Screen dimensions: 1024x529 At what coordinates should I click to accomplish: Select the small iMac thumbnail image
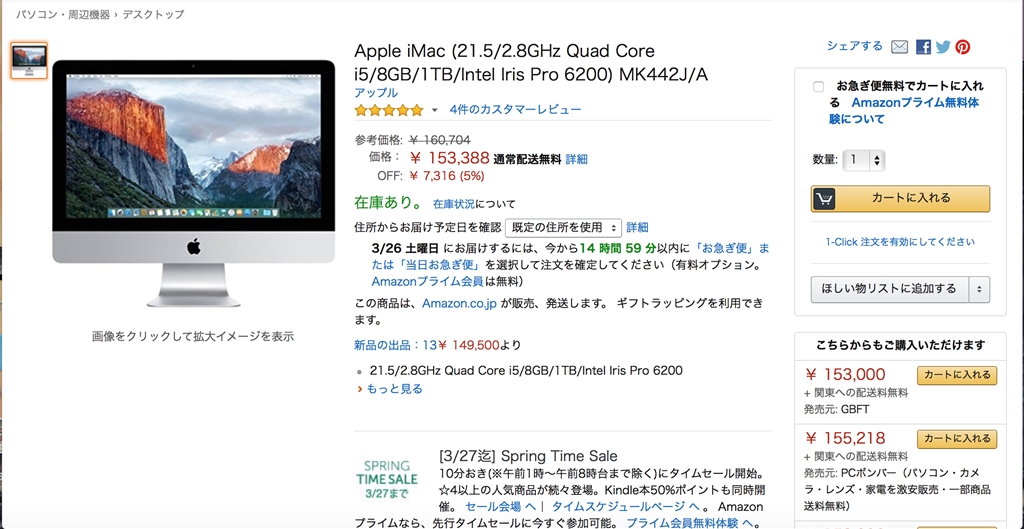(29, 61)
